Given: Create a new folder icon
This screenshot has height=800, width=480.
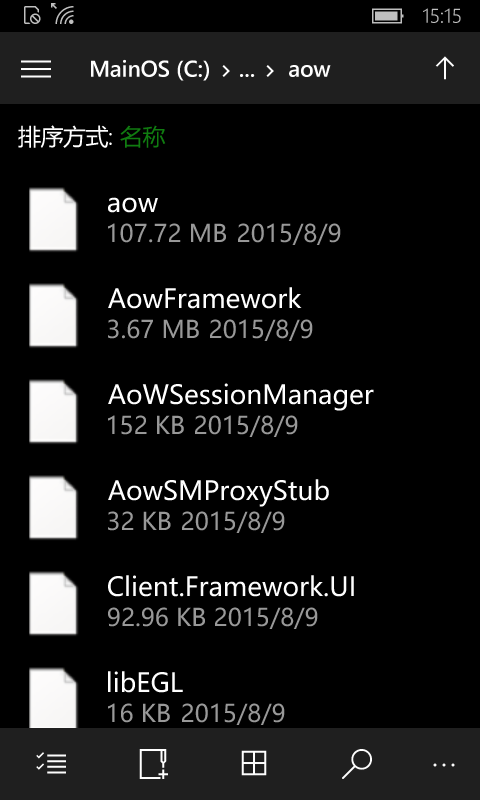Looking at the screenshot, I should (x=154, y=764).
